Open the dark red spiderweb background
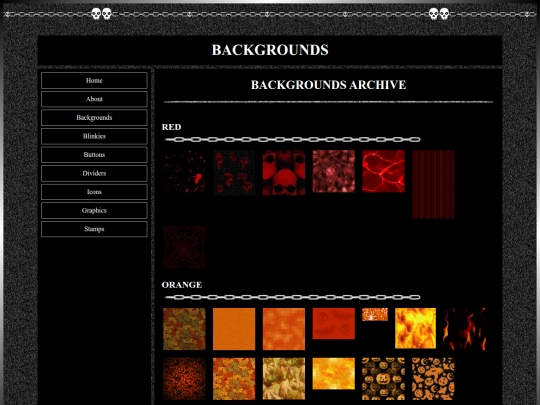Image resolution: width=540 pixels, height=405 pixels. [x=184, y=247]
